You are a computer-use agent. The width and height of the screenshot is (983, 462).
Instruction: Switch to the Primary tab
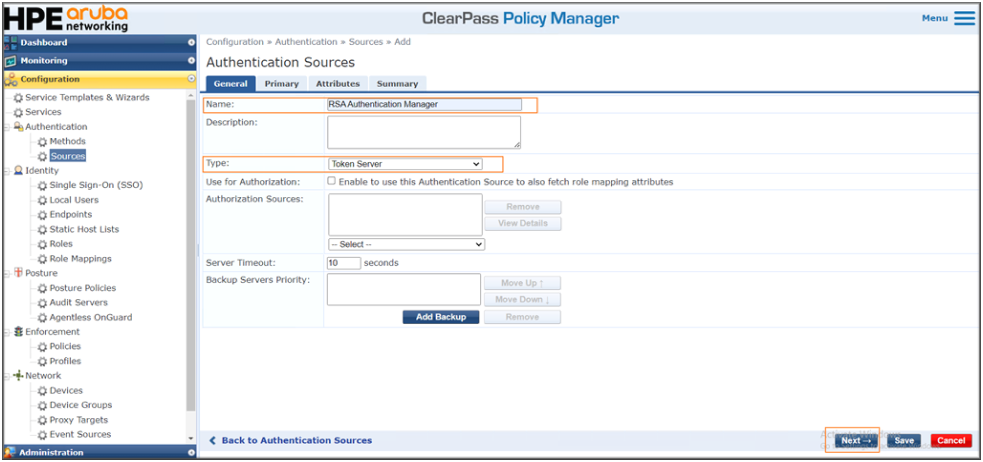(282, 84)
